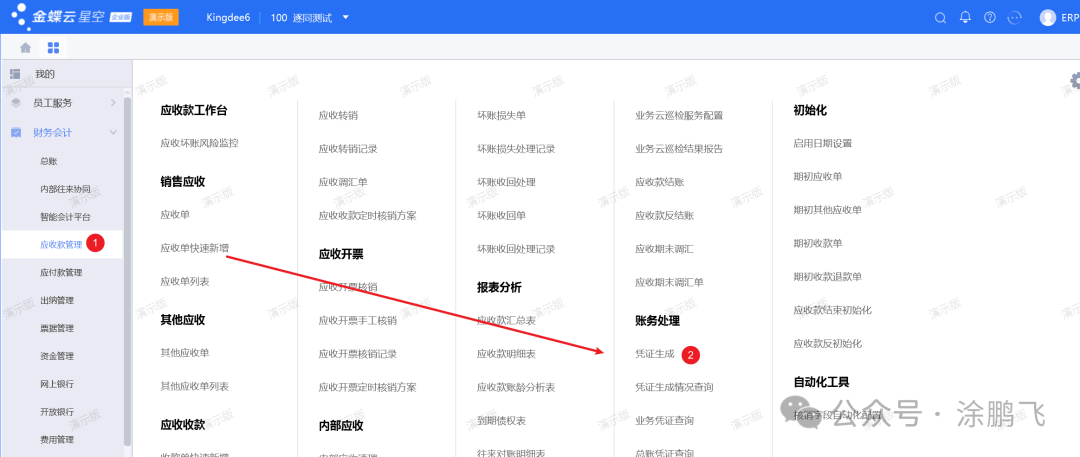Click the 凭证生成 link
The image size is (1080, 457).
655,354
